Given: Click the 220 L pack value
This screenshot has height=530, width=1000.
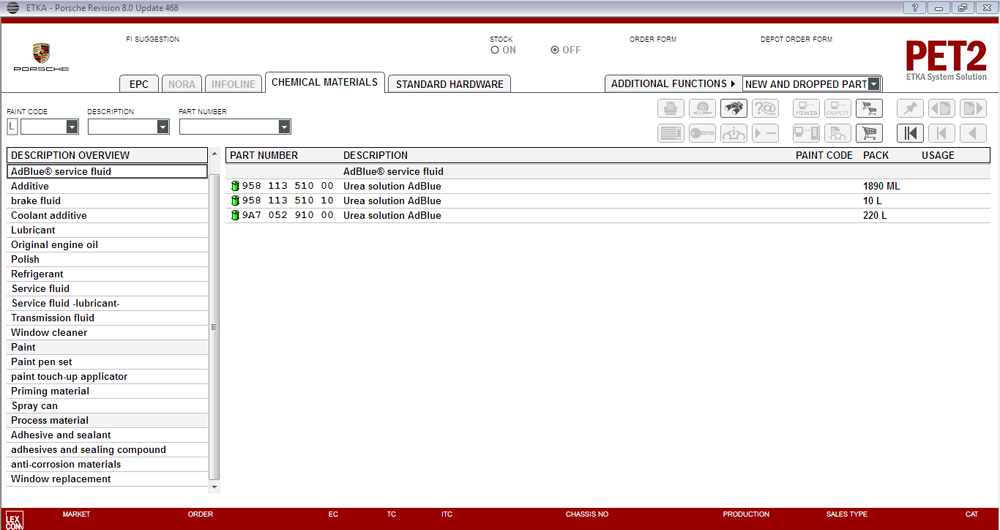Looking at the screenshot, I should (x=874, y=216).
